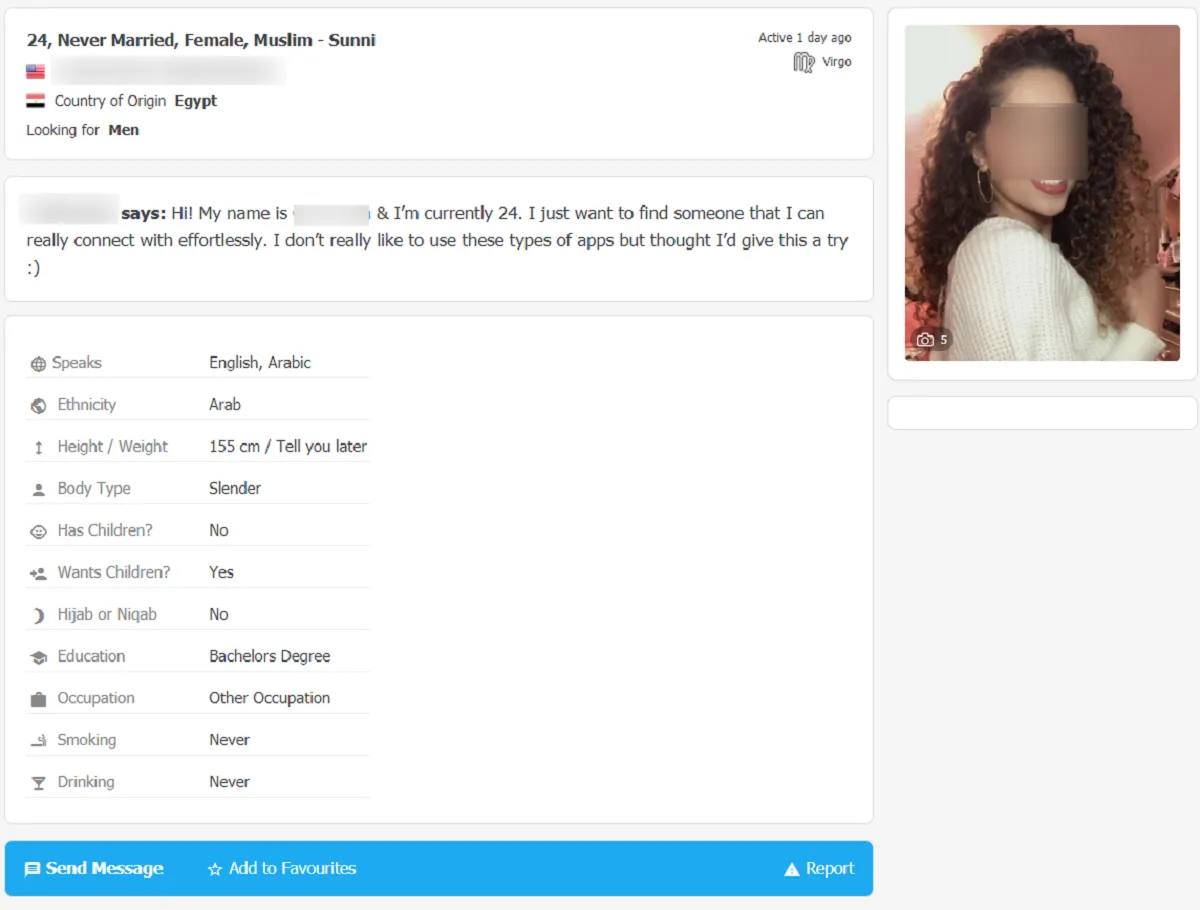Click the Smoking icon
Image resolution: width=1200 pixels, height=910 pixels.
point(38,741)
